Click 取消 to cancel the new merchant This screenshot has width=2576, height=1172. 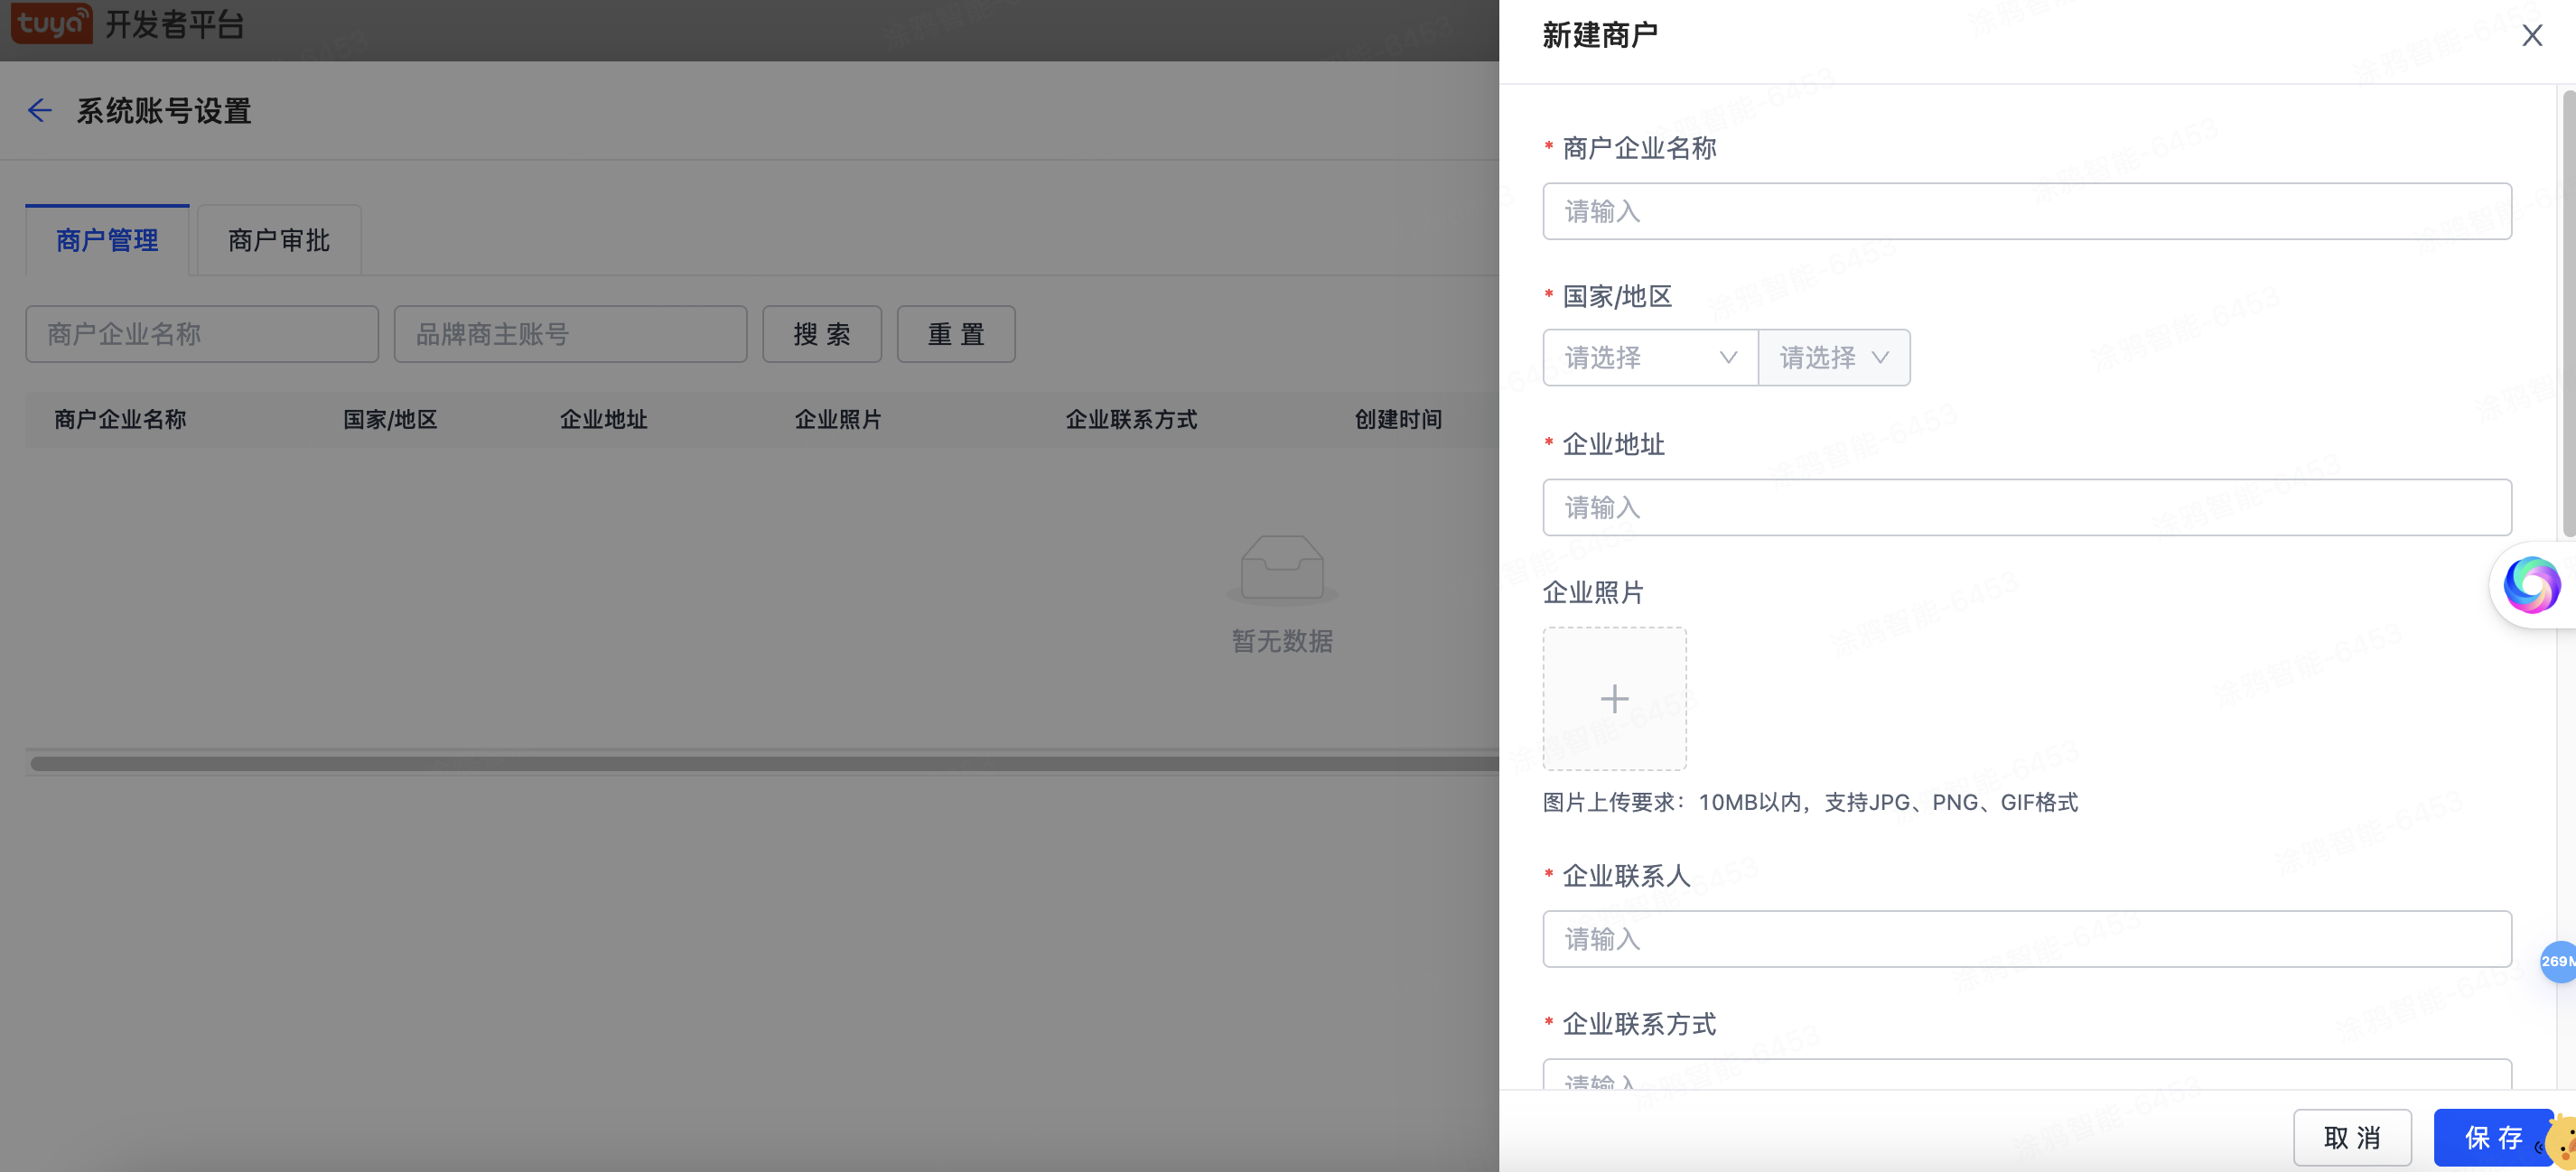point(2353,1137)
